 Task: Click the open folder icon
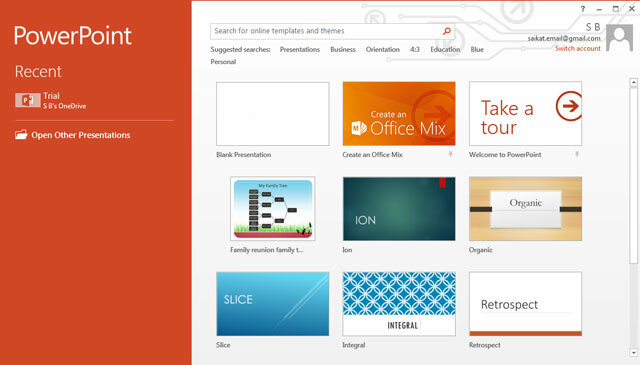[x=21, y=134]
